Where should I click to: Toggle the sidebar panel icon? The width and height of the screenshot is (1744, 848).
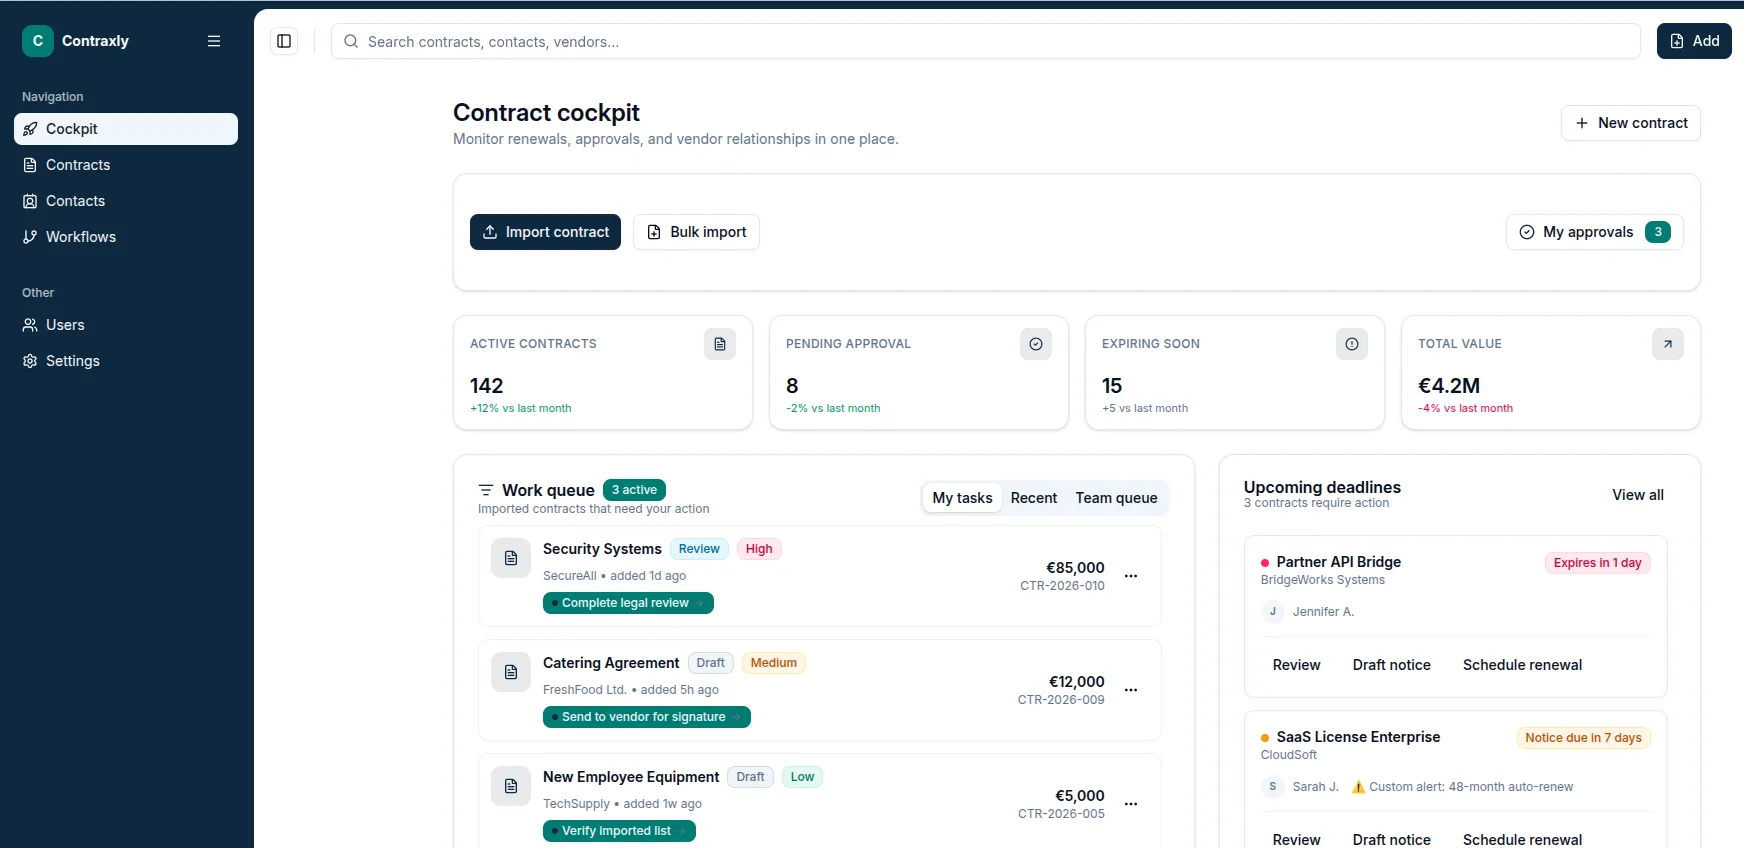(284, 41)
